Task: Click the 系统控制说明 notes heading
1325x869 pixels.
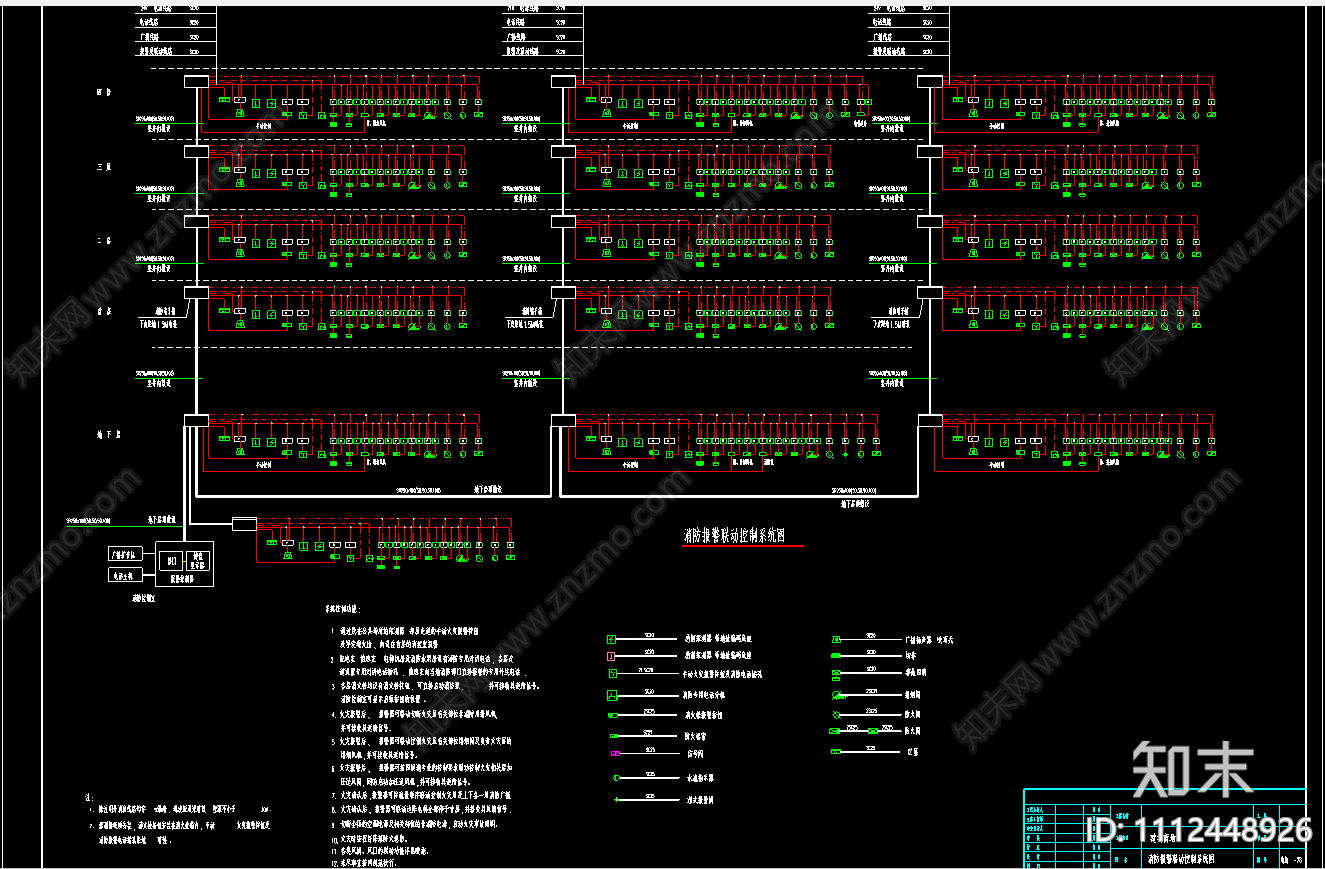Action: [343, 608]
